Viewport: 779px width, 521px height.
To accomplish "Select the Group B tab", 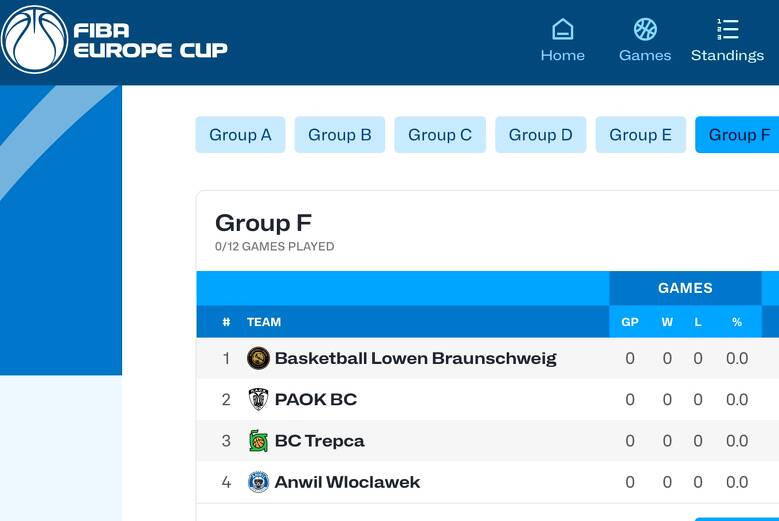I will coord(340,135).
